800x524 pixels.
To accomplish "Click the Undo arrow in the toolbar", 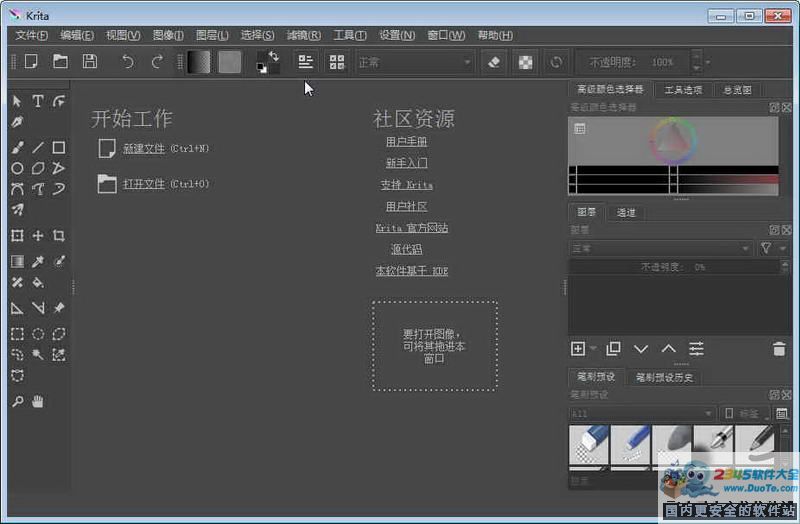I will point(127,62).
